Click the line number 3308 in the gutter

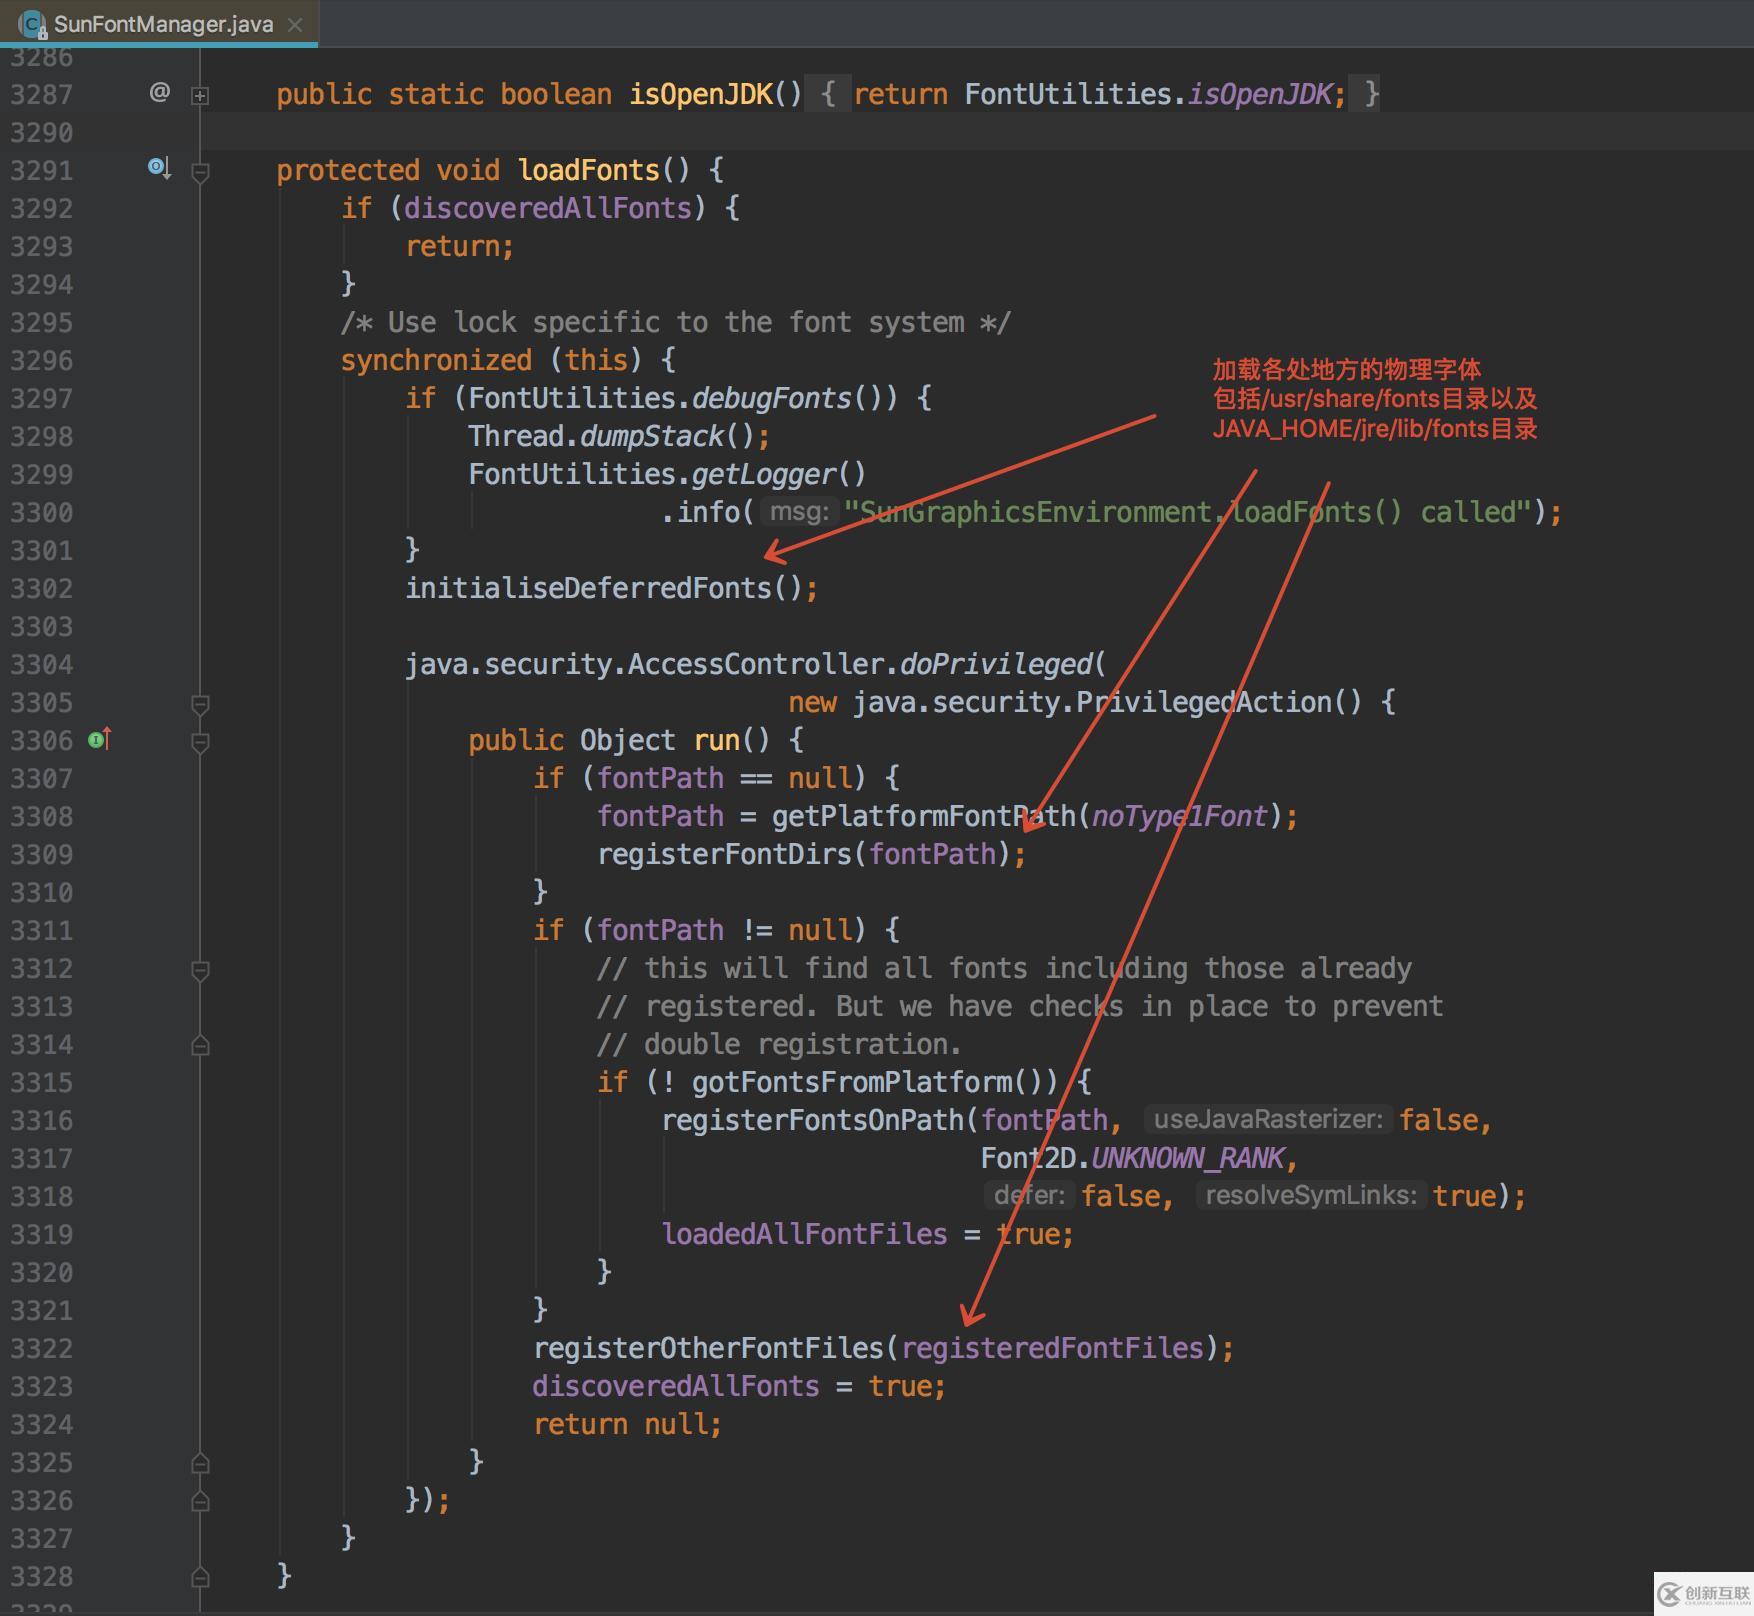[x=42, y=816]
